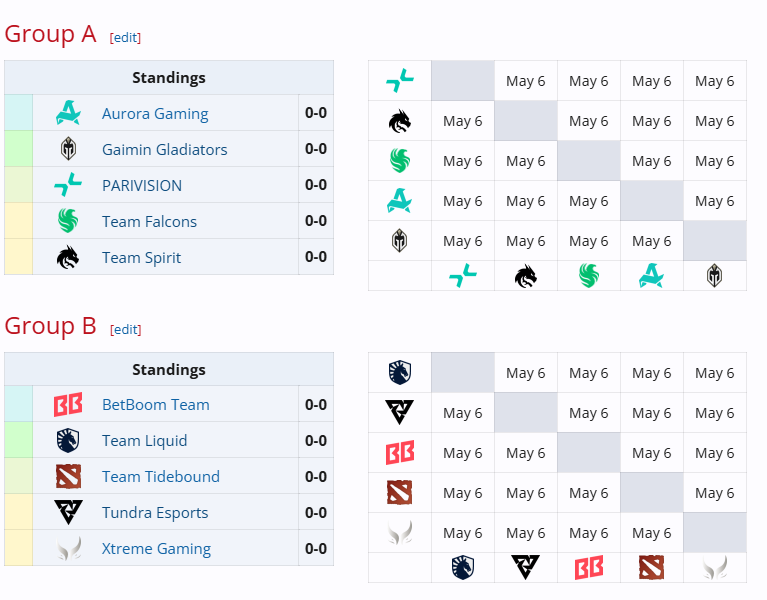Click Team Spirit dragon logo in standings
The width and height of the screenshot is (767, 600).
(x=68, y=257)
